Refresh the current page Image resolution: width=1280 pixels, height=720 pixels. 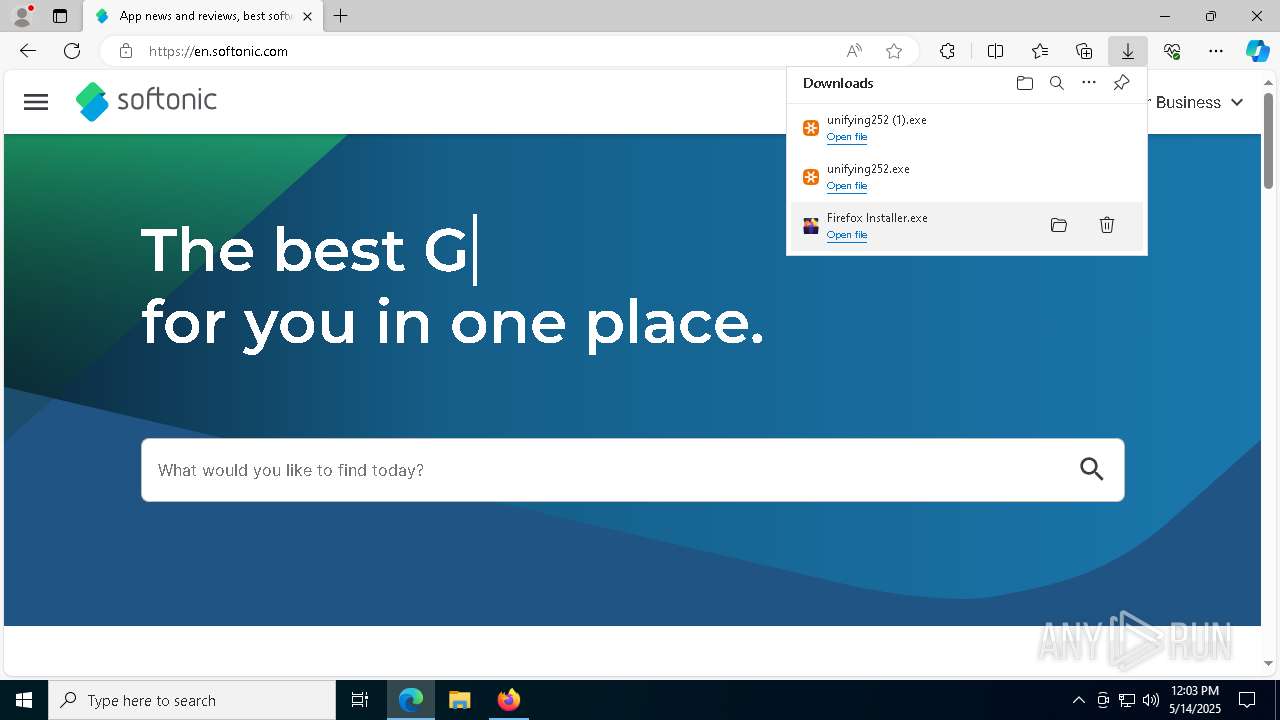[x=72, y=51]
